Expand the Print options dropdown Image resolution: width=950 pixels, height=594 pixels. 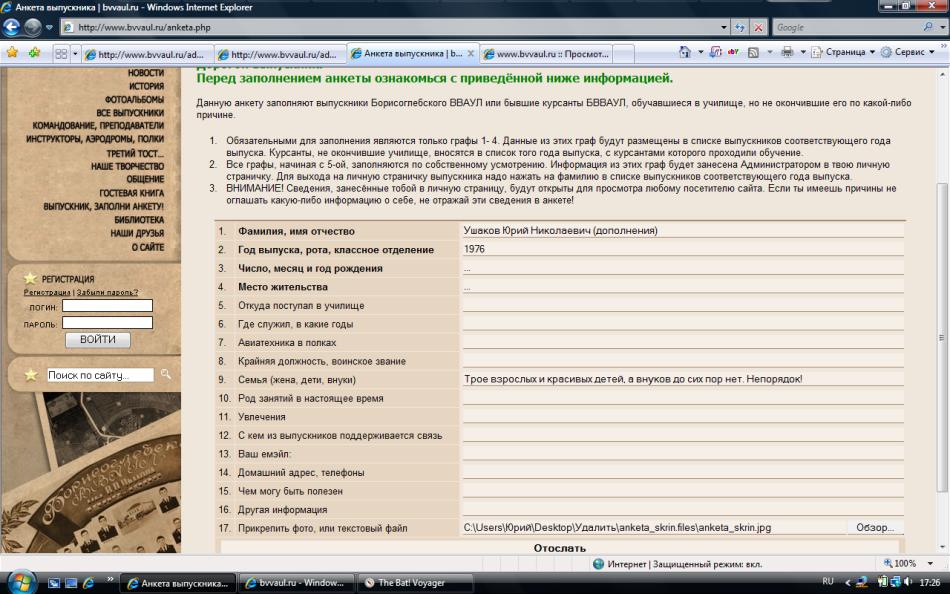803,52
